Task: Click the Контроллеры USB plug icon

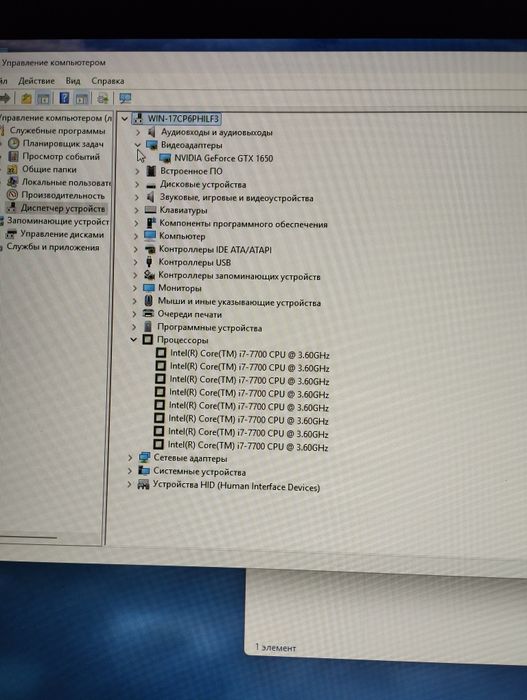Action: point(149,262)
